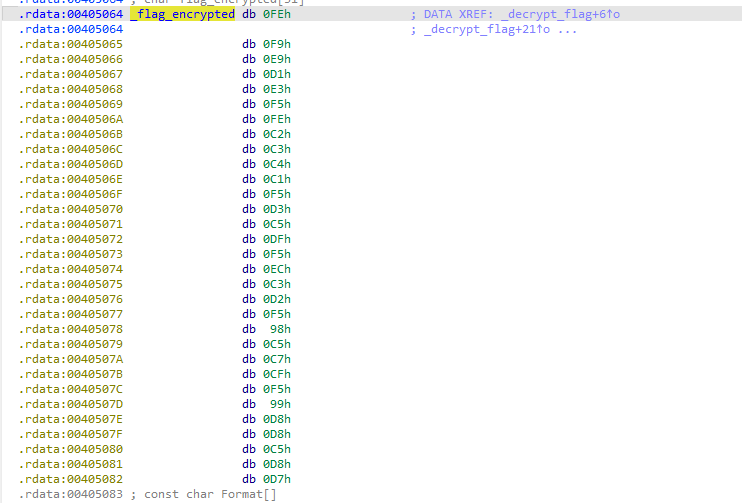The image size is (742, 503).
Task: Select the _flag_encrypted label
Action: pyautogui.click(x=182, y=14)
